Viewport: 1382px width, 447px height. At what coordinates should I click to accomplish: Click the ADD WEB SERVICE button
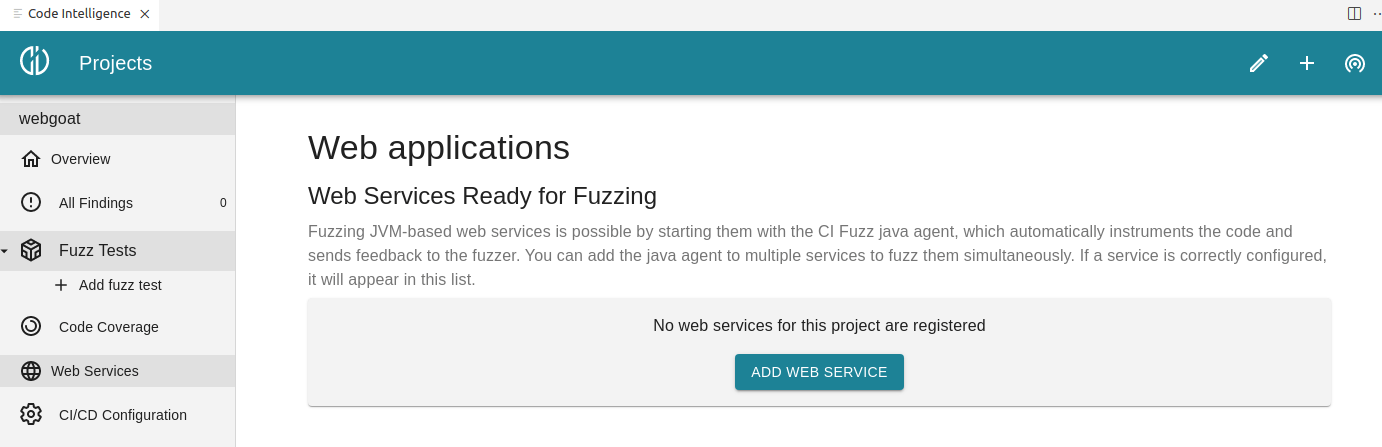819,372
